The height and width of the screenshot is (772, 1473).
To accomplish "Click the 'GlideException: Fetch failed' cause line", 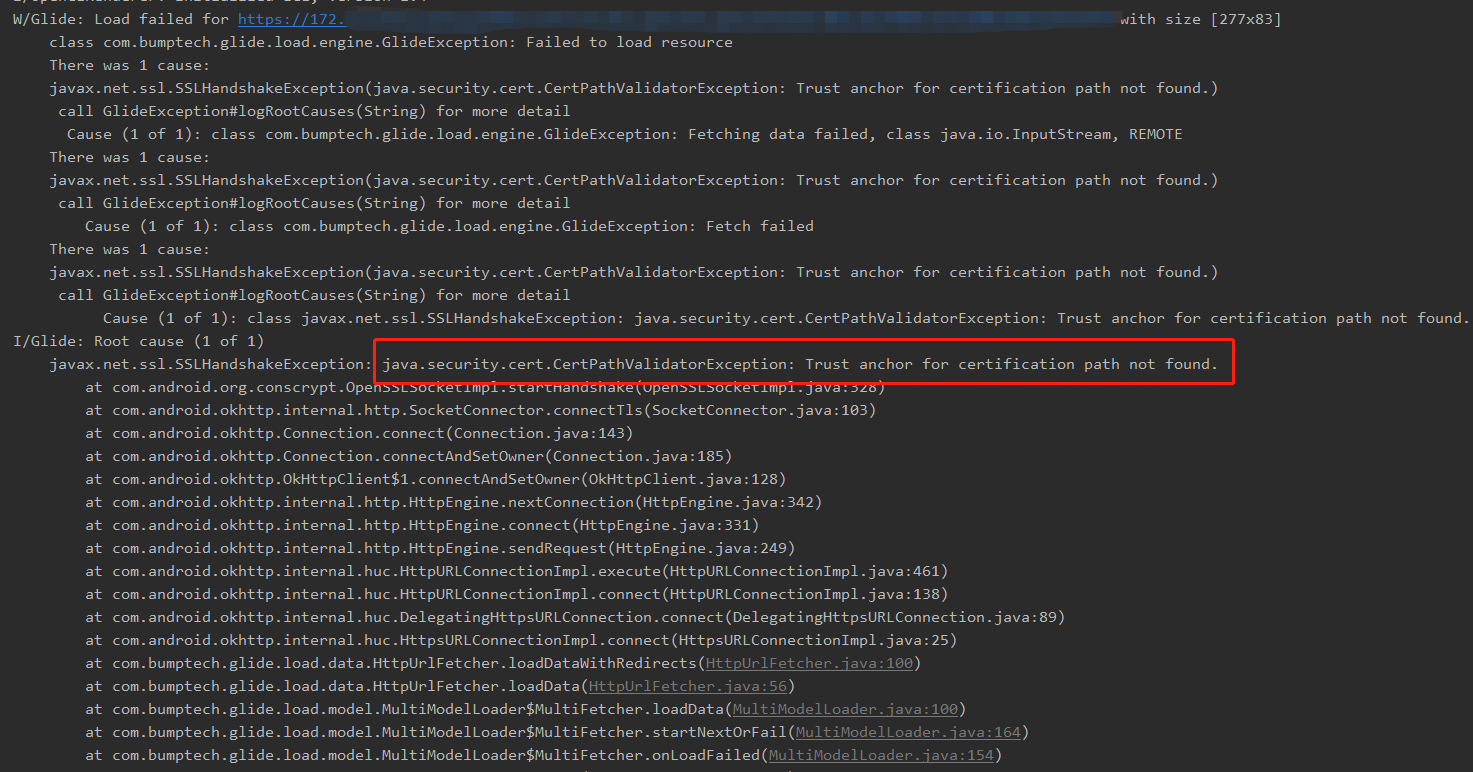I will coord(449,226).
